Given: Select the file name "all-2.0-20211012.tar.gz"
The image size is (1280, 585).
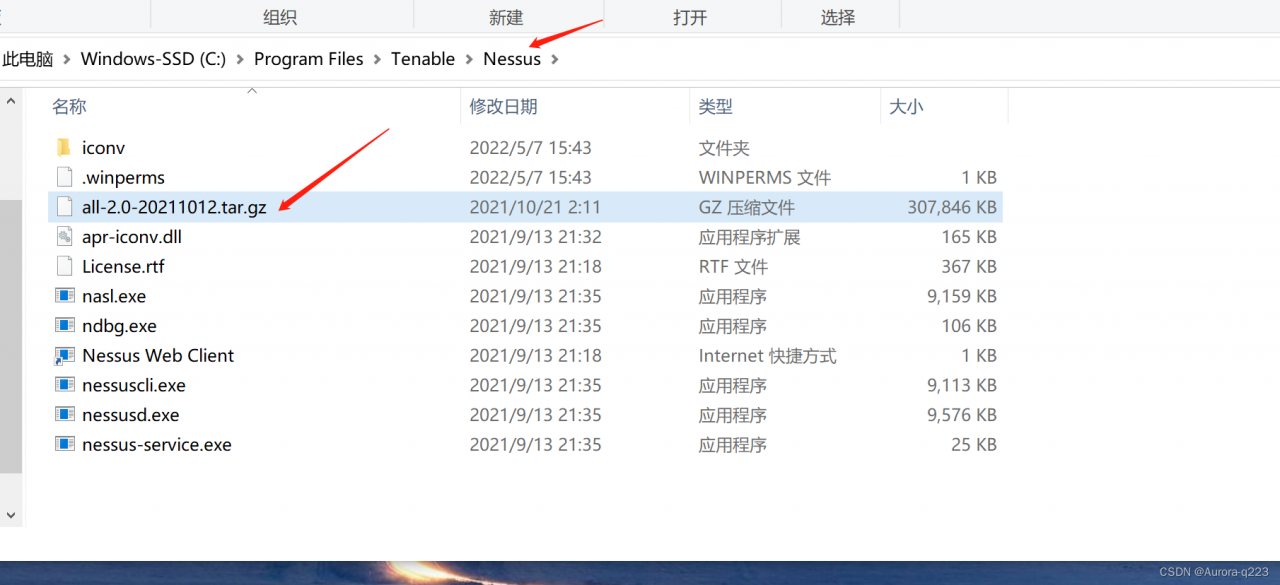Looking at the screenshot, I should pos(174,207).
